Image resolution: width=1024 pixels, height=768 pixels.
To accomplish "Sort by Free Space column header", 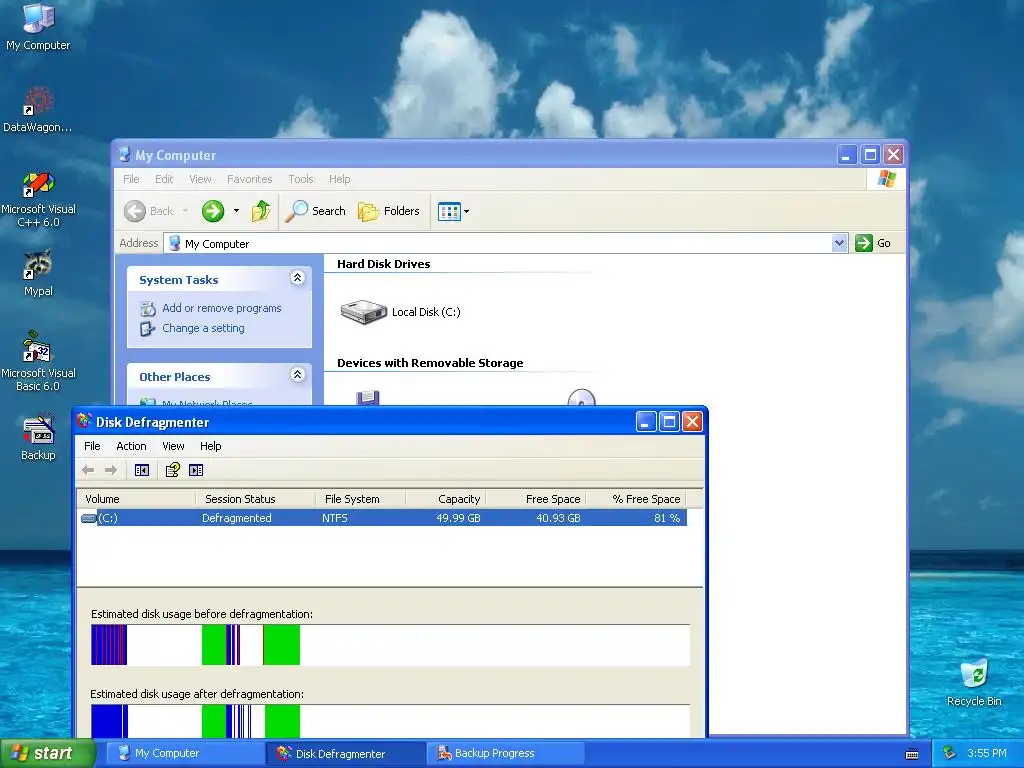I will tap(536, 499).
